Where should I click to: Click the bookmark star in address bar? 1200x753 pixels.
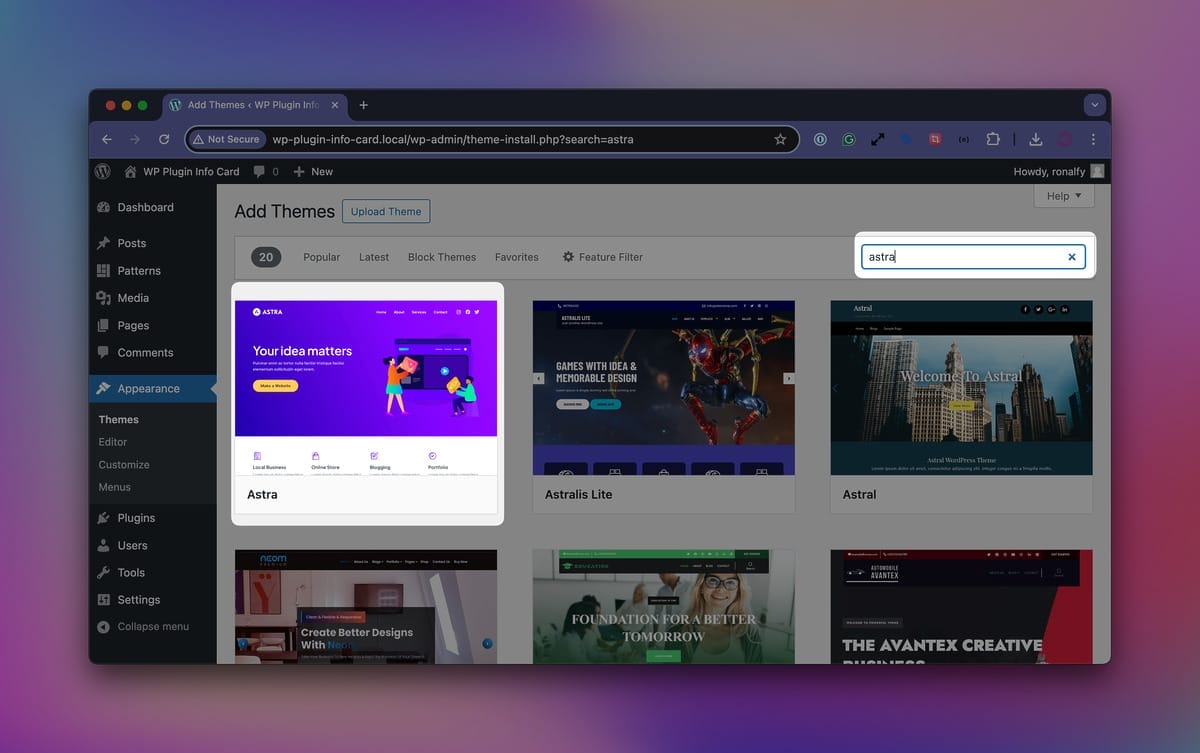pos(780,139)
